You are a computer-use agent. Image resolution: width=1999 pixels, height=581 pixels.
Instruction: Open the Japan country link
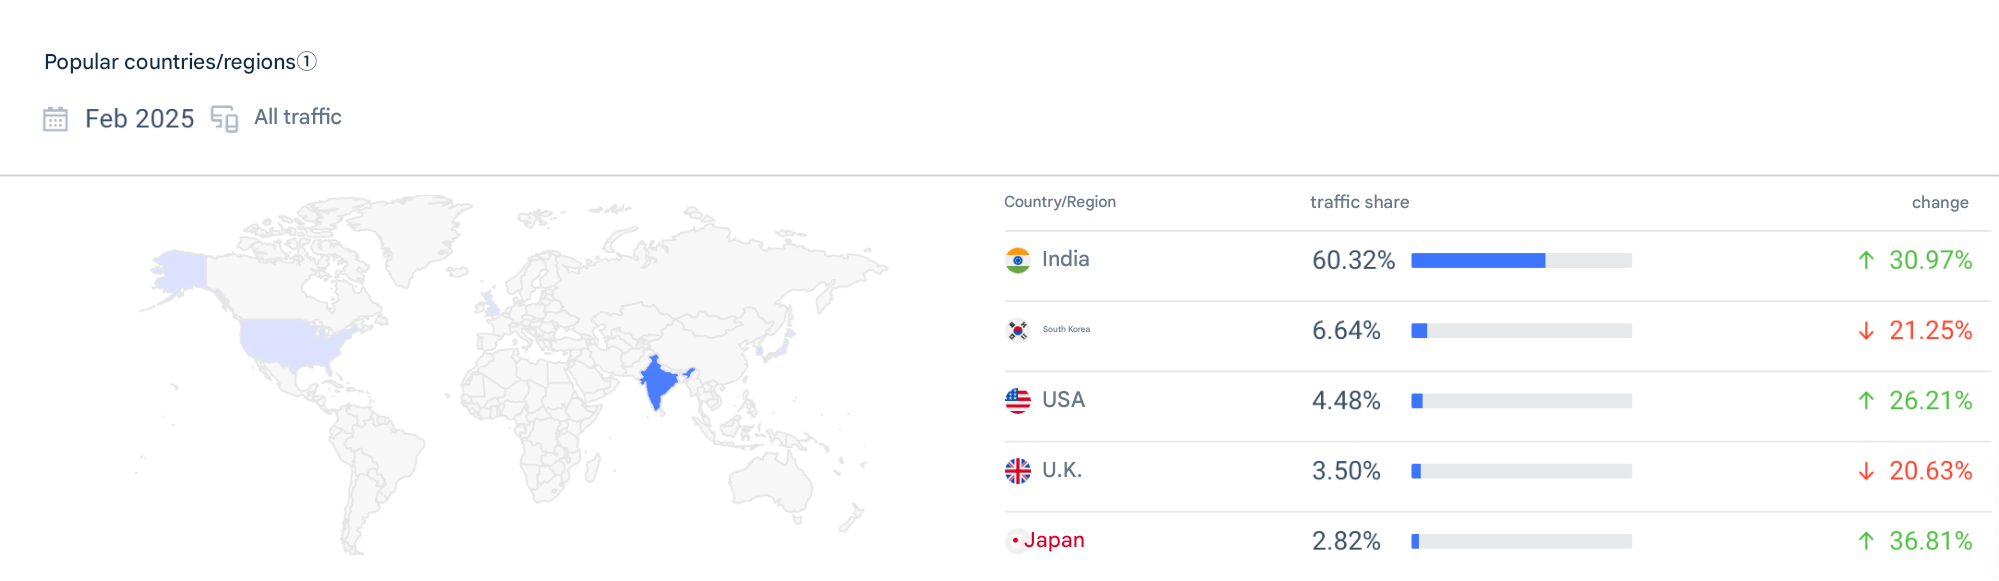coord(1054,540)
